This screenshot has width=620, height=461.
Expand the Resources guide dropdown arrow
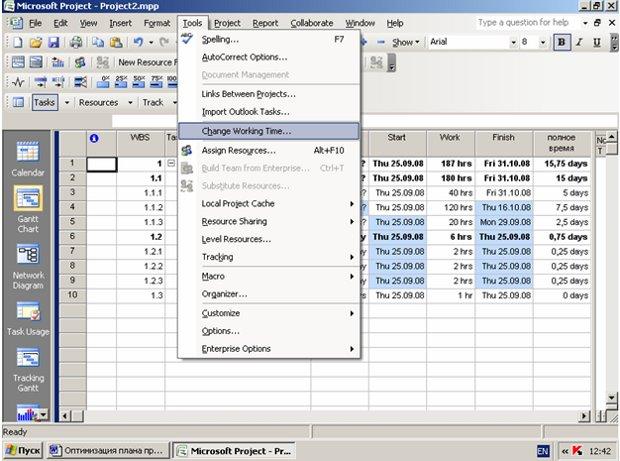tap(130, 102)
